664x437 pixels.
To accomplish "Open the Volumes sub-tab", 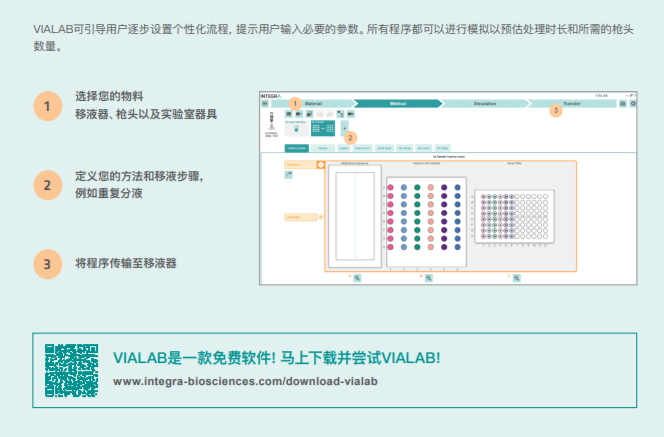I will (x=323, y=148).
